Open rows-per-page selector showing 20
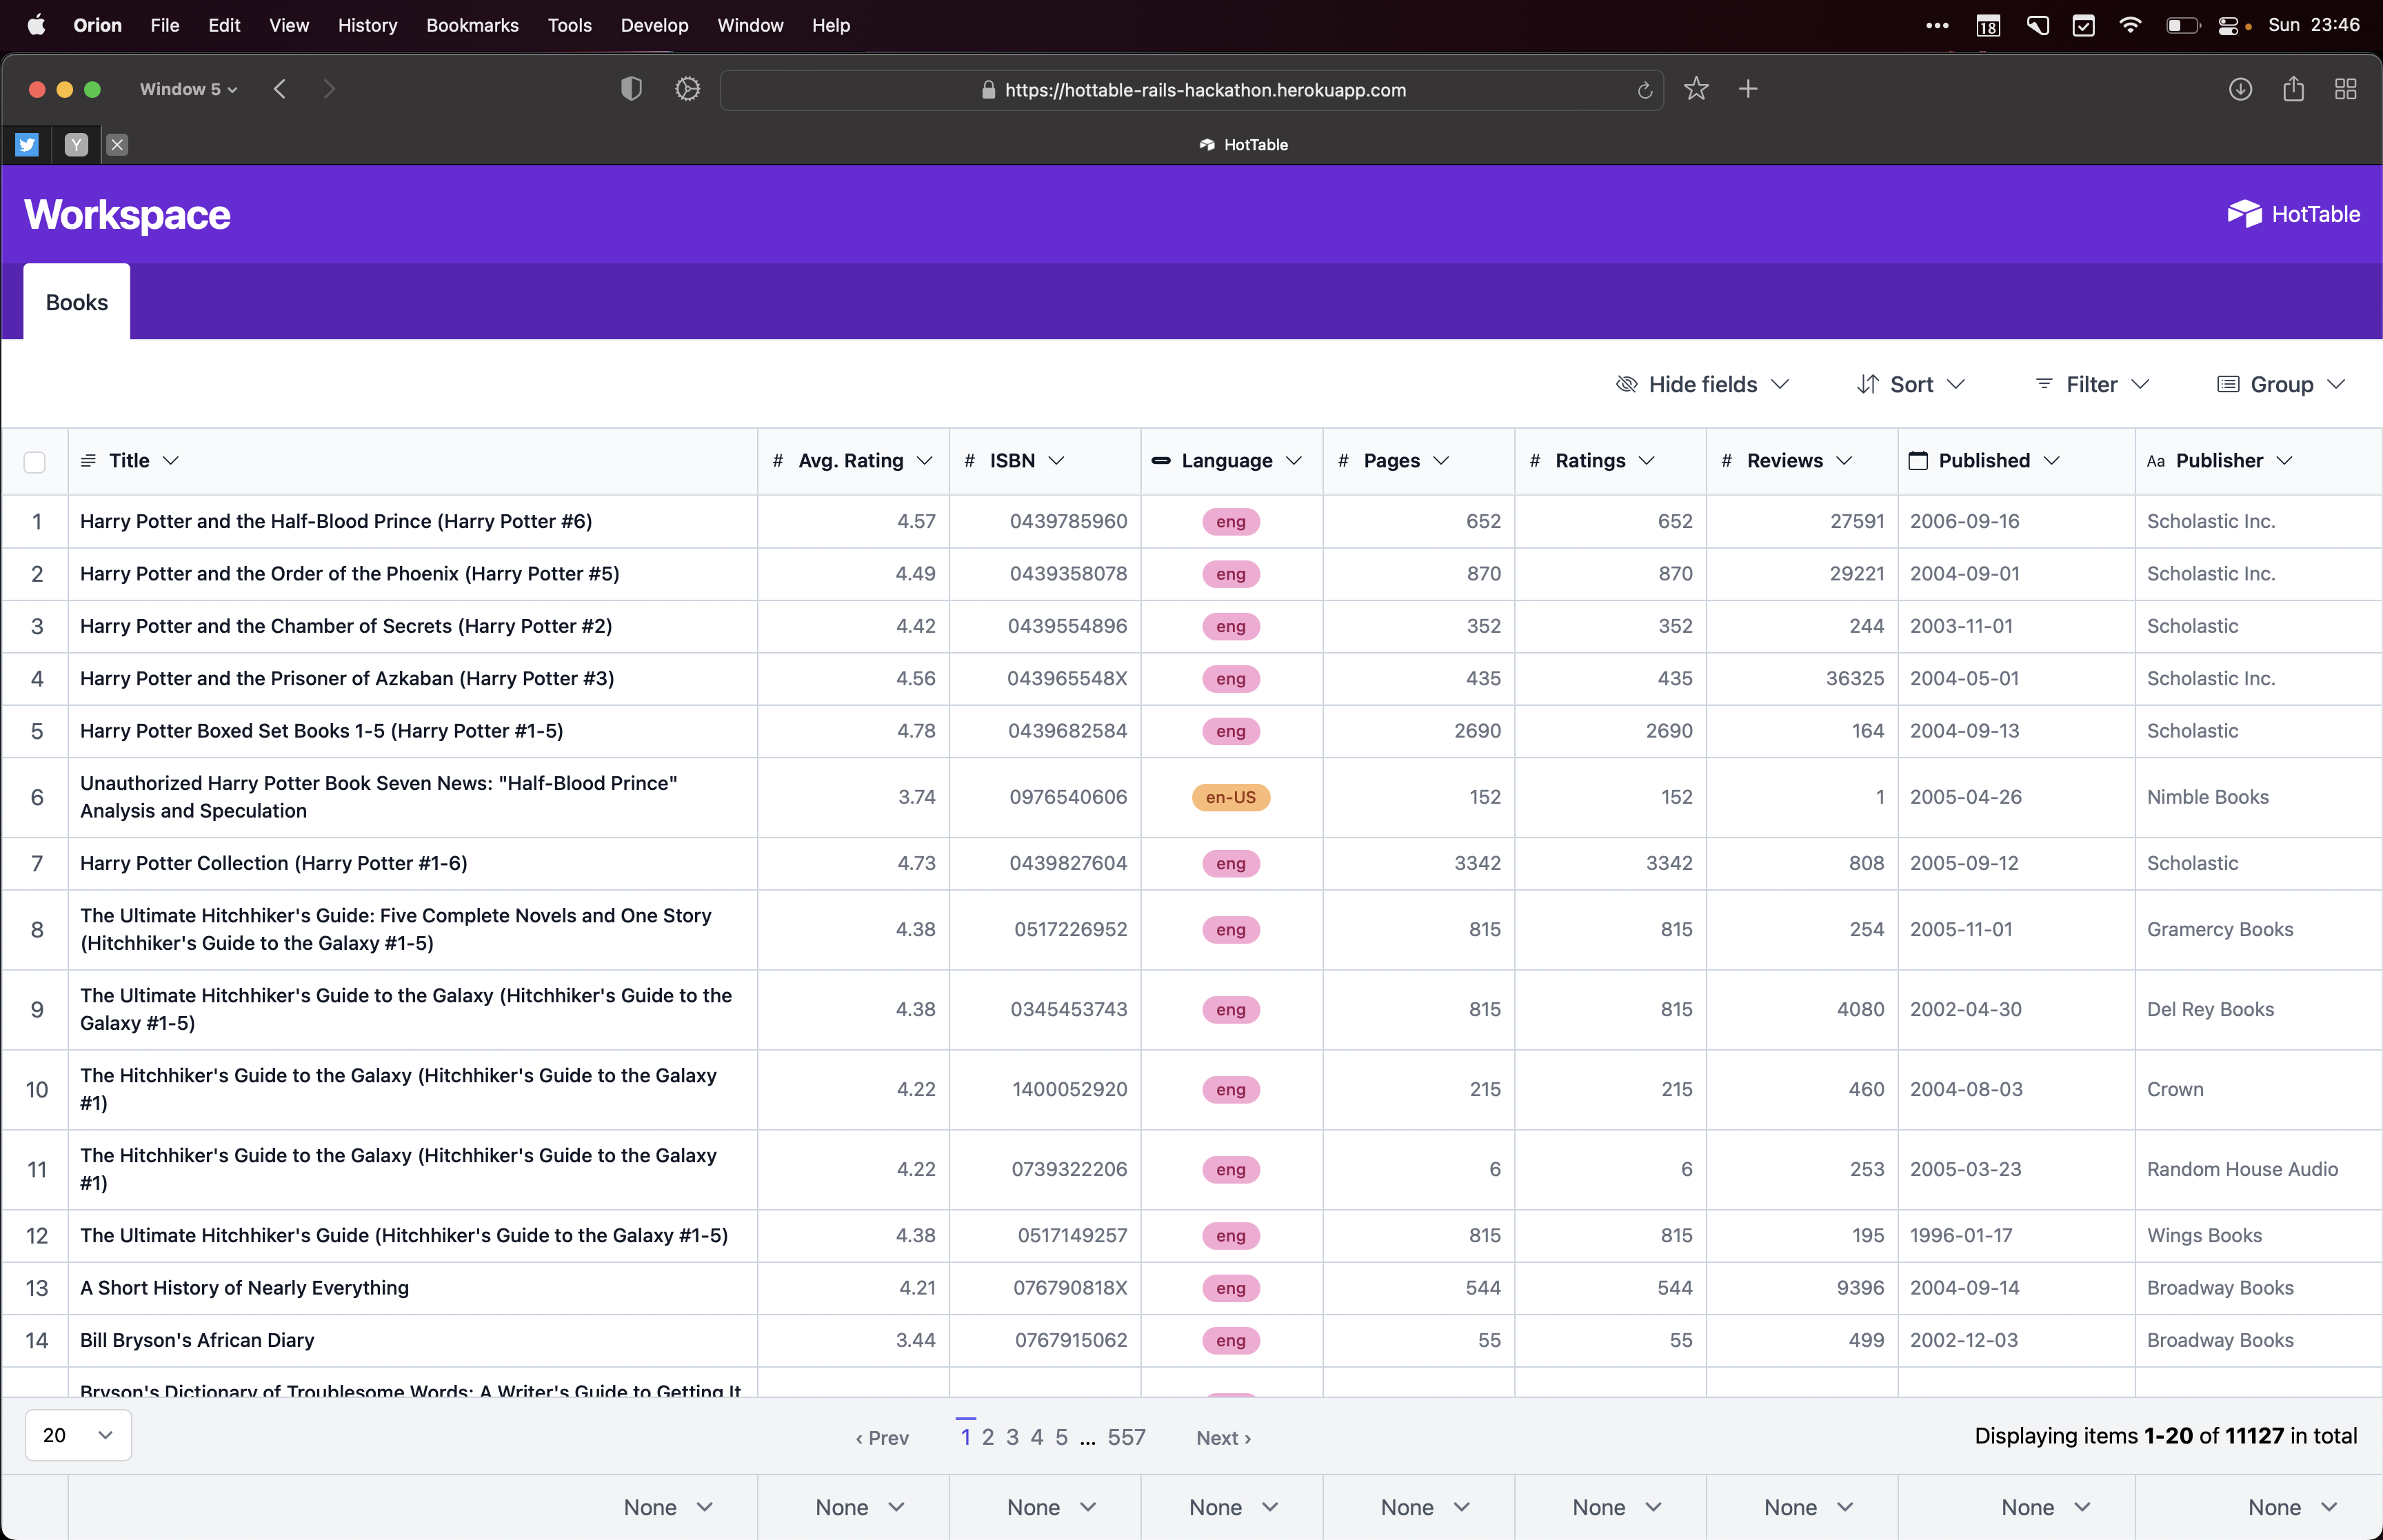Viewport: 2383px width, 1540px height. tap(78, 1435)
